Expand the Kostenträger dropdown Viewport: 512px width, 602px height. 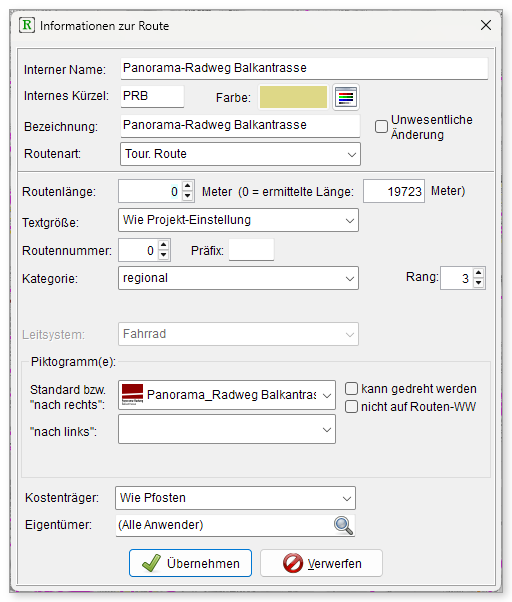235,498
